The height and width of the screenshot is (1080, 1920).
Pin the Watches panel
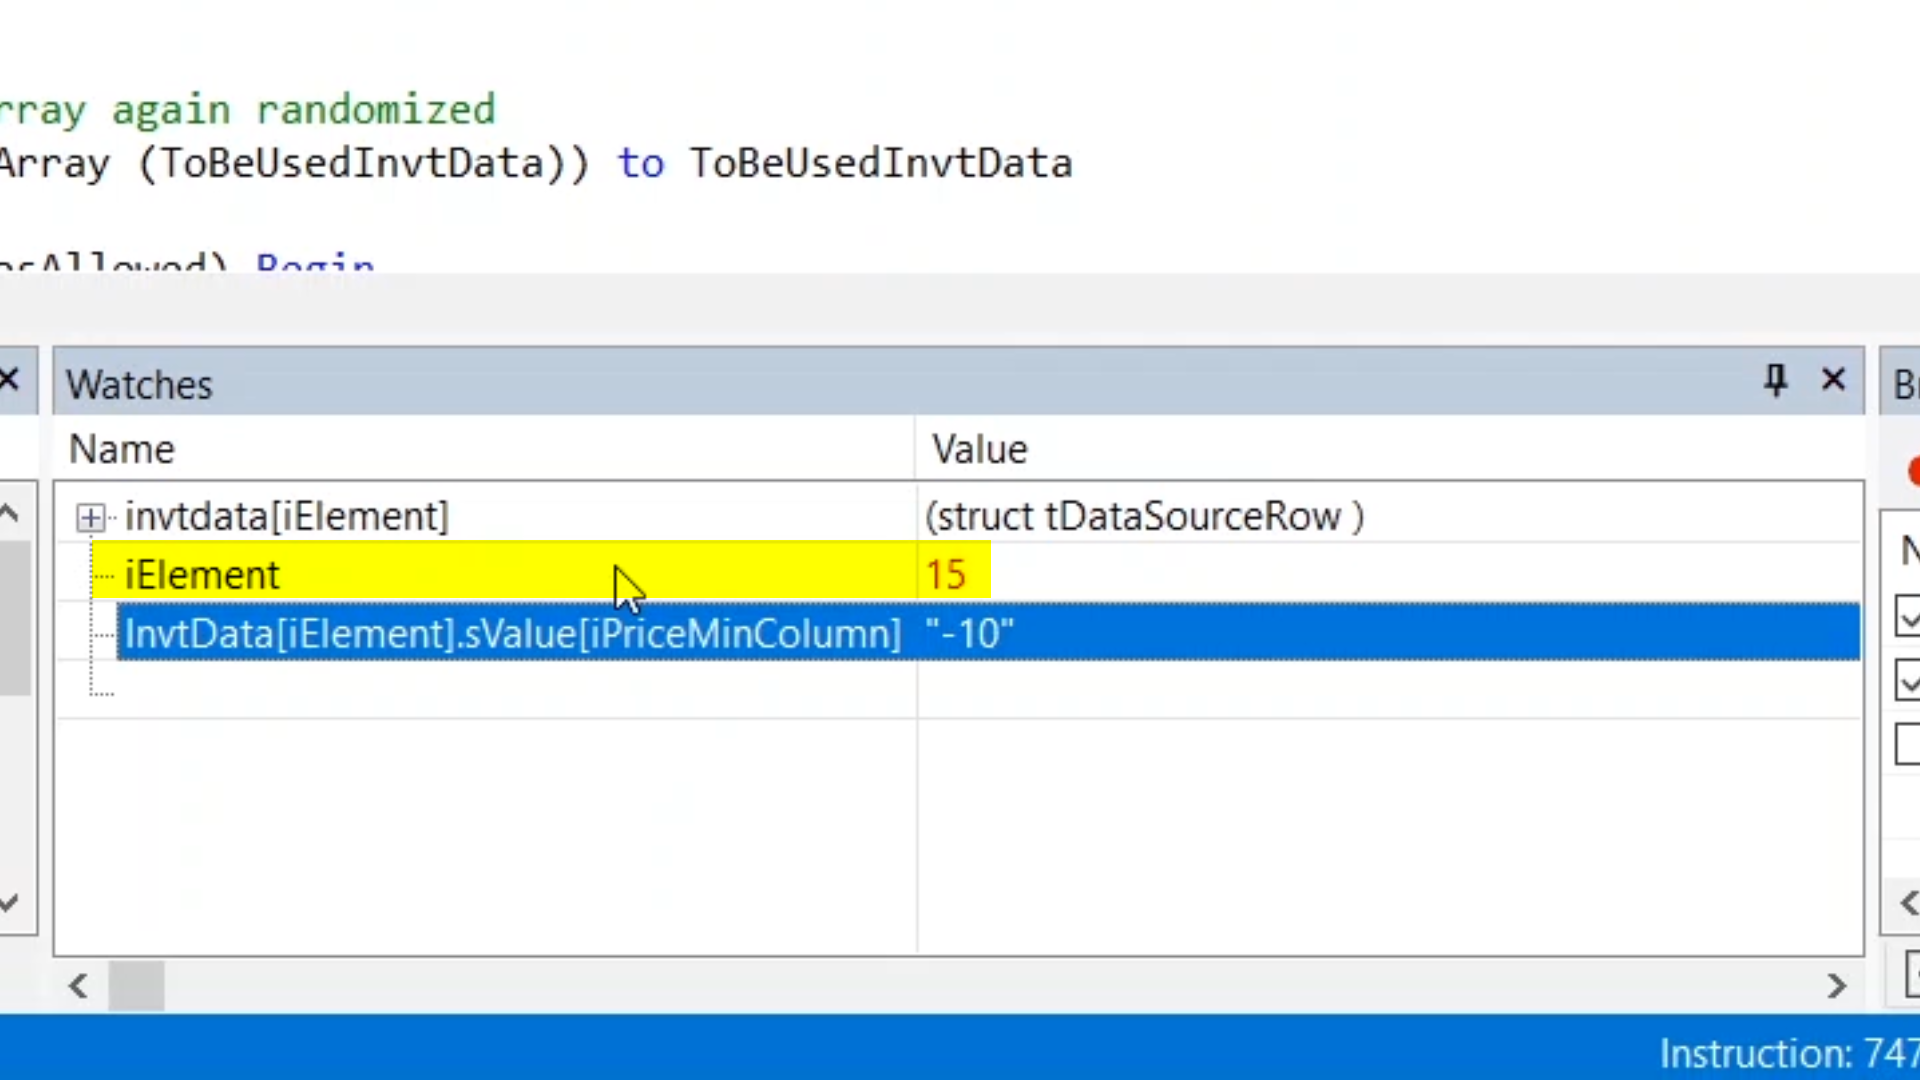(1775, 381)
